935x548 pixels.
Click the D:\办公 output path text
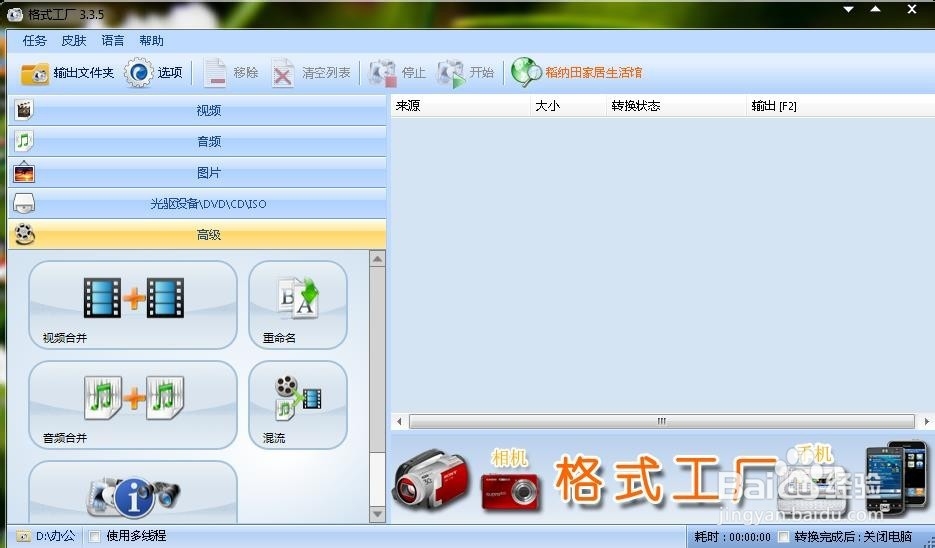pyautogui.click(x=55, y=536)
